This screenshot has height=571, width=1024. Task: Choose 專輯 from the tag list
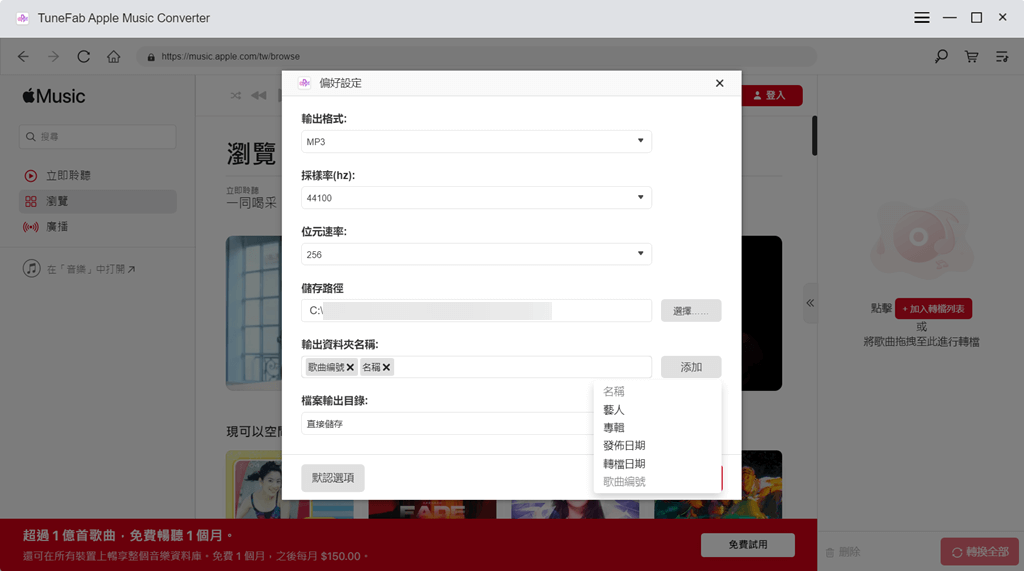pyautogui.click(x=614, y=427)
